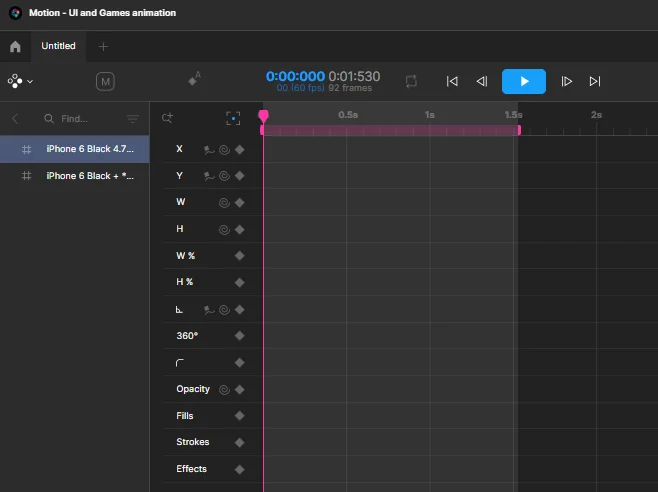658x492 pixels.
Task: Open the dots menu dropdown in toolbar
Action: point(20,81)
